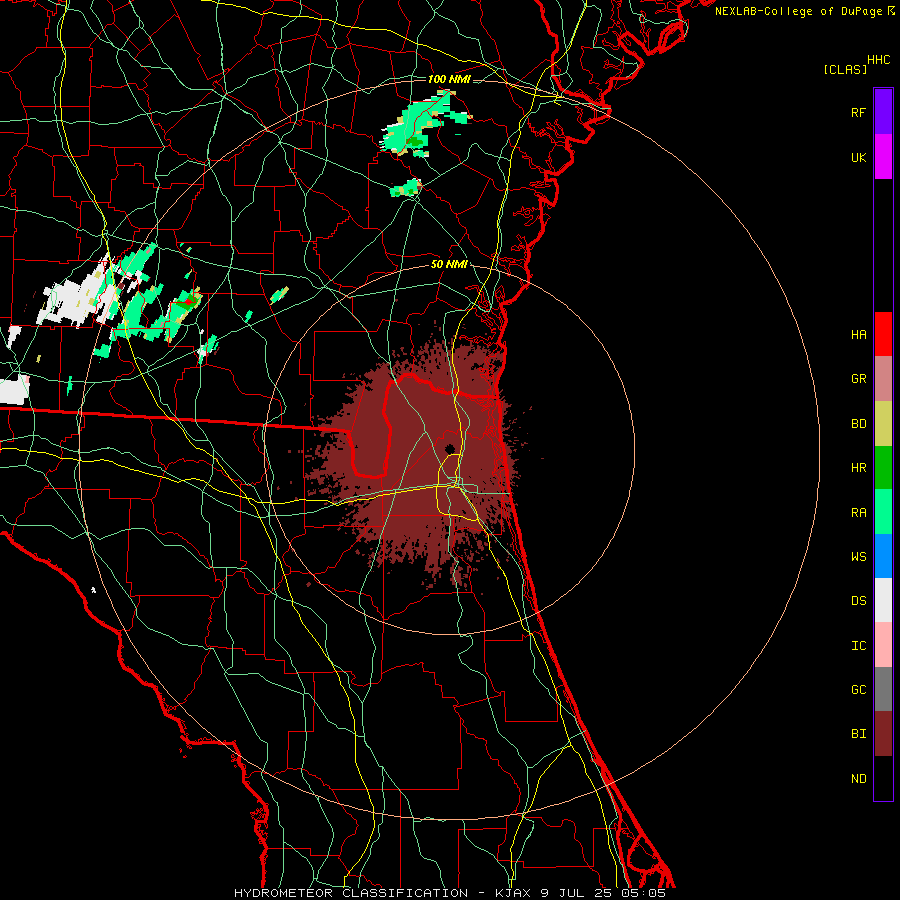Click the black radar site dot
This screenshot has height=900, width=900.
coord(450,449)
